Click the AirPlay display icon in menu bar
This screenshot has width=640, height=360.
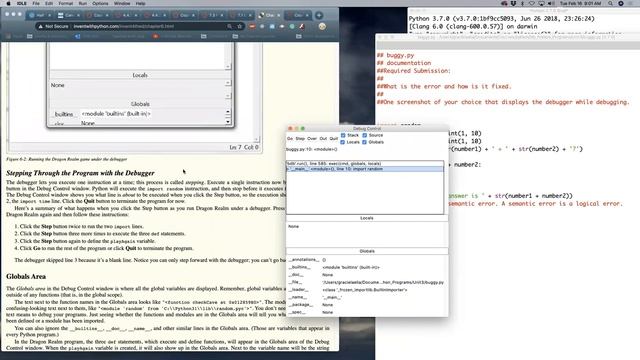[x=541, y=3]
